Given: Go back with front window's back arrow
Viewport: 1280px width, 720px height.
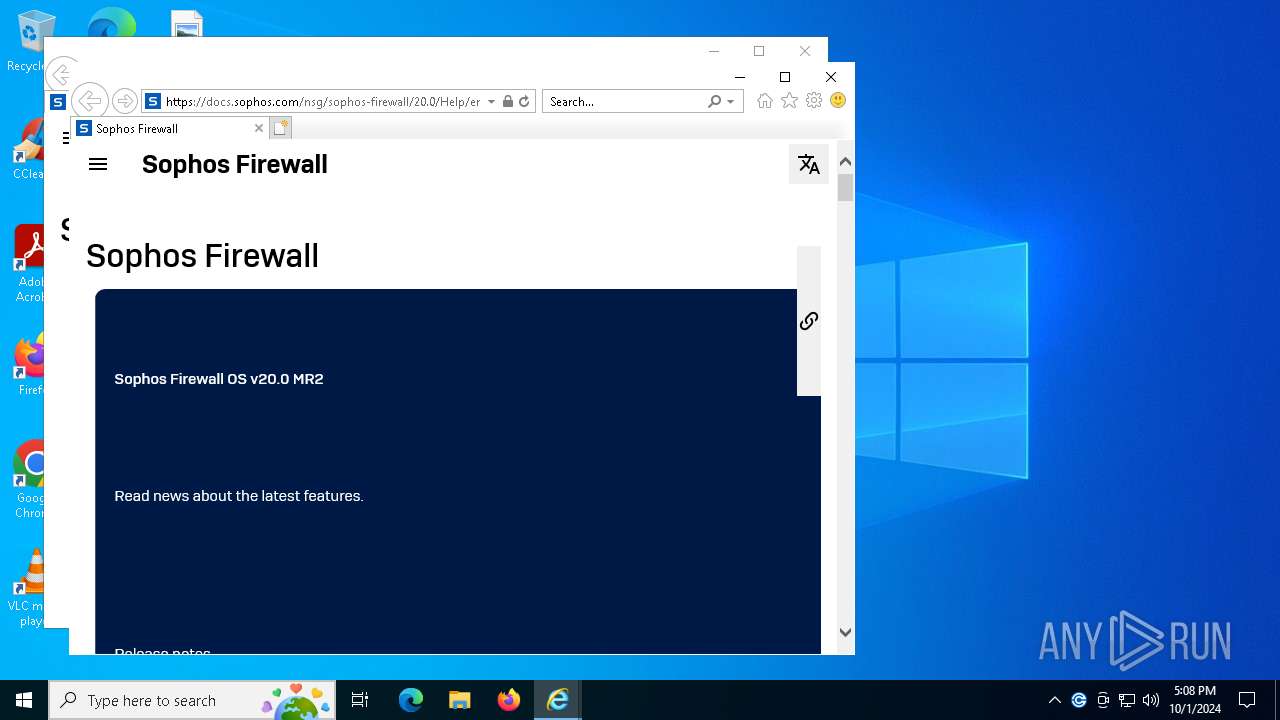Looking at the screenshot, I should click(89, 101).
